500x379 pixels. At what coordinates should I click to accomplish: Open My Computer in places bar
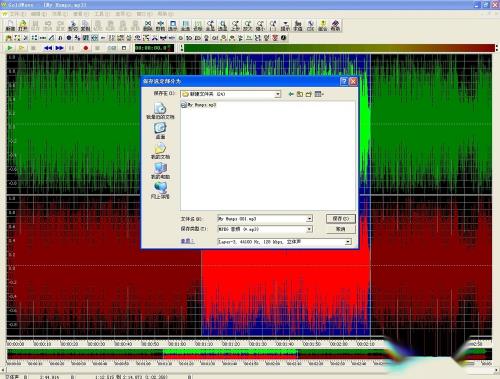pyautogui.click(x=160, y=171)
